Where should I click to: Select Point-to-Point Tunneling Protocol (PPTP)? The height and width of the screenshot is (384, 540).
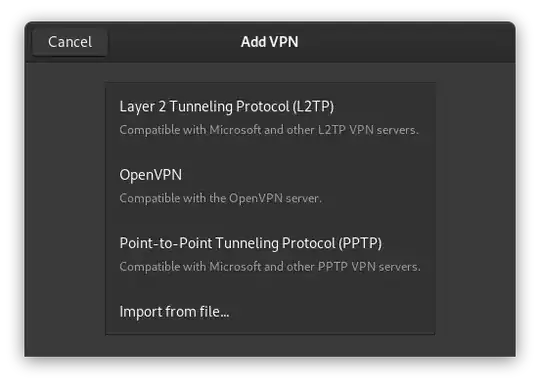[270, 254]
